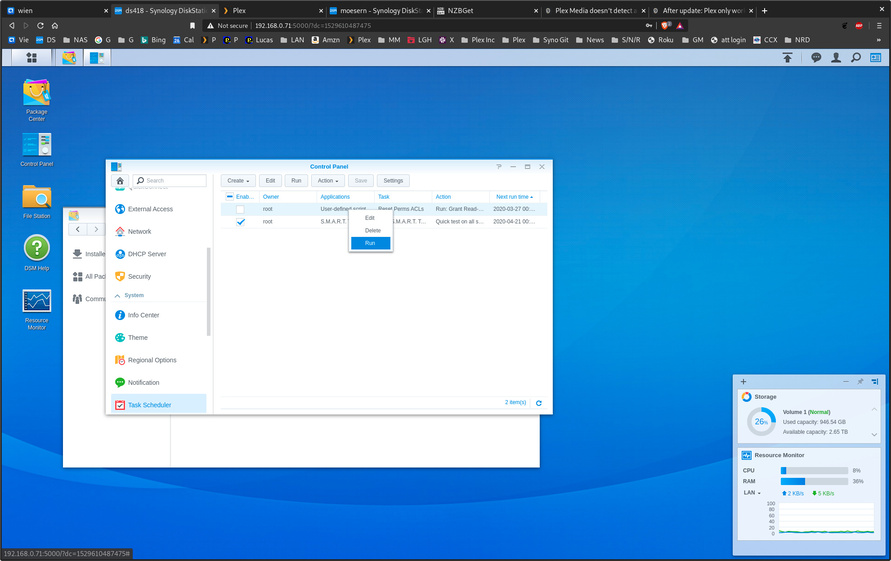Choose Edit in context menu

(x=370, y=218)
